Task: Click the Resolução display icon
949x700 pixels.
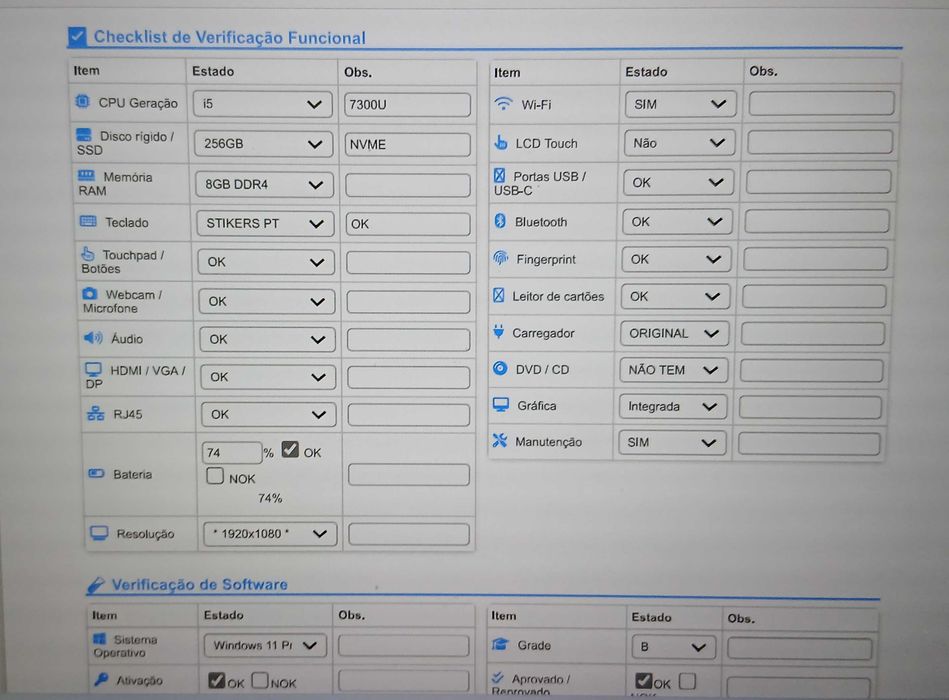Action: (99, 532)
